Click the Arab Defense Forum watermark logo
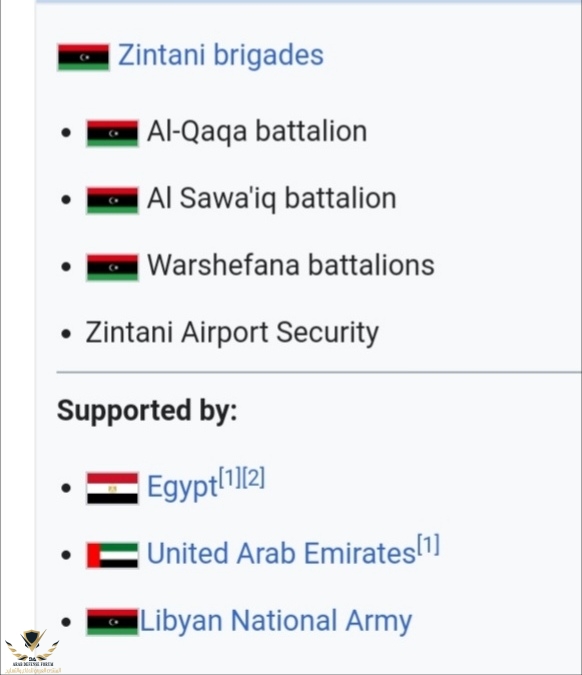The height and width of the screenshot is (675, 582). (x=33, y=651)
